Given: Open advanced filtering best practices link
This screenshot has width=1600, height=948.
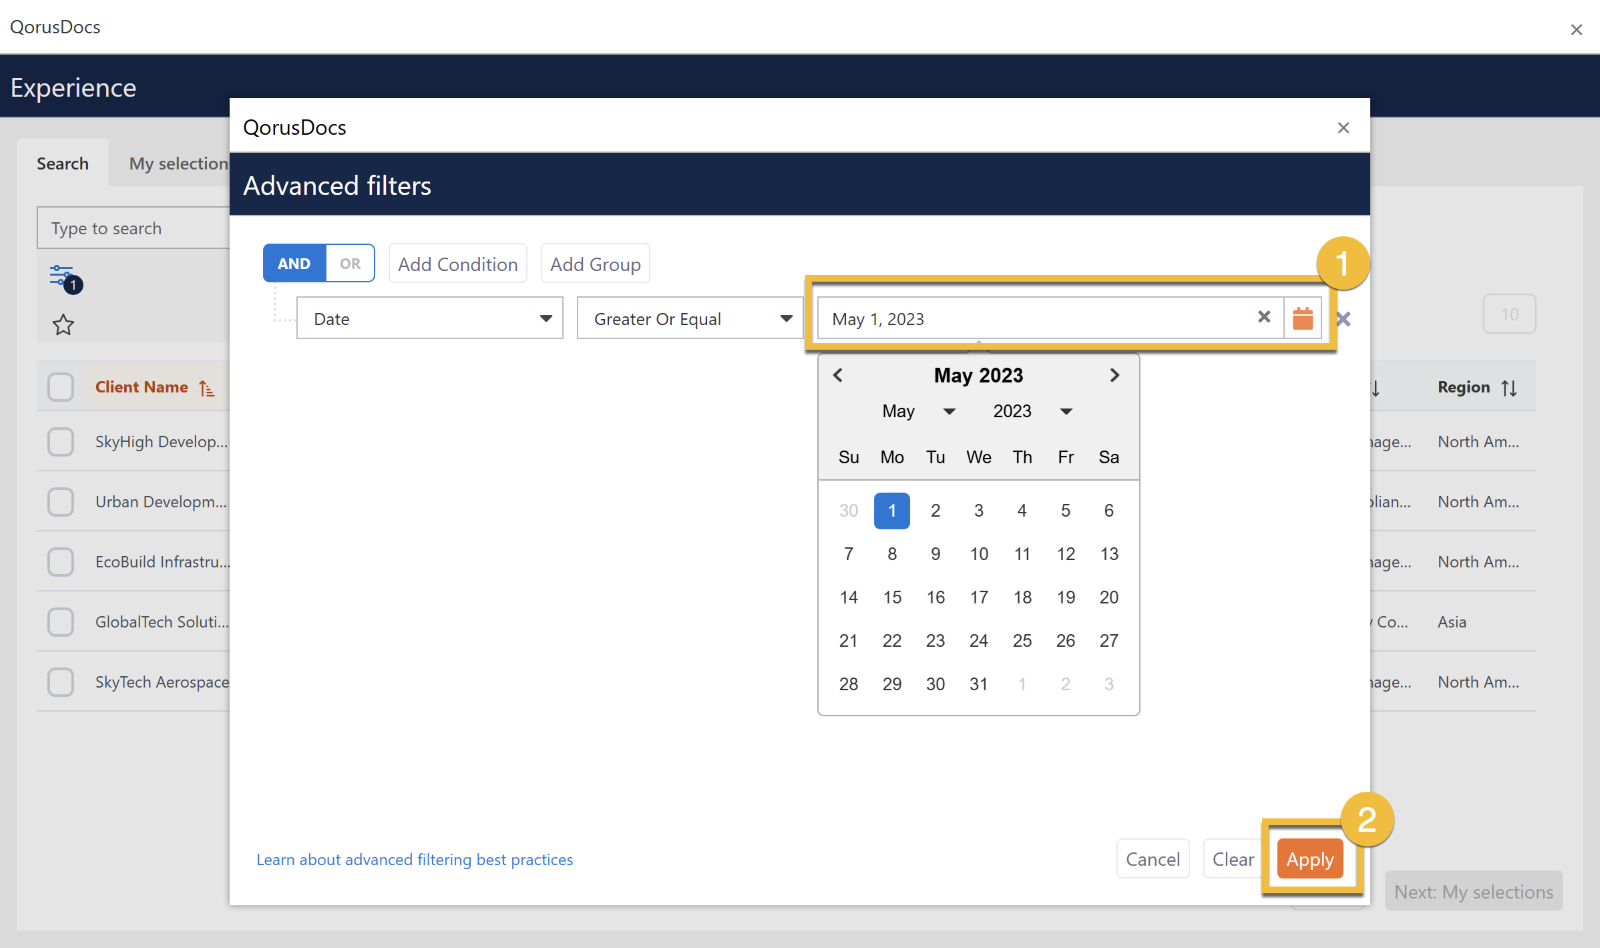Looking at the screenshot, I should point(415,860).
